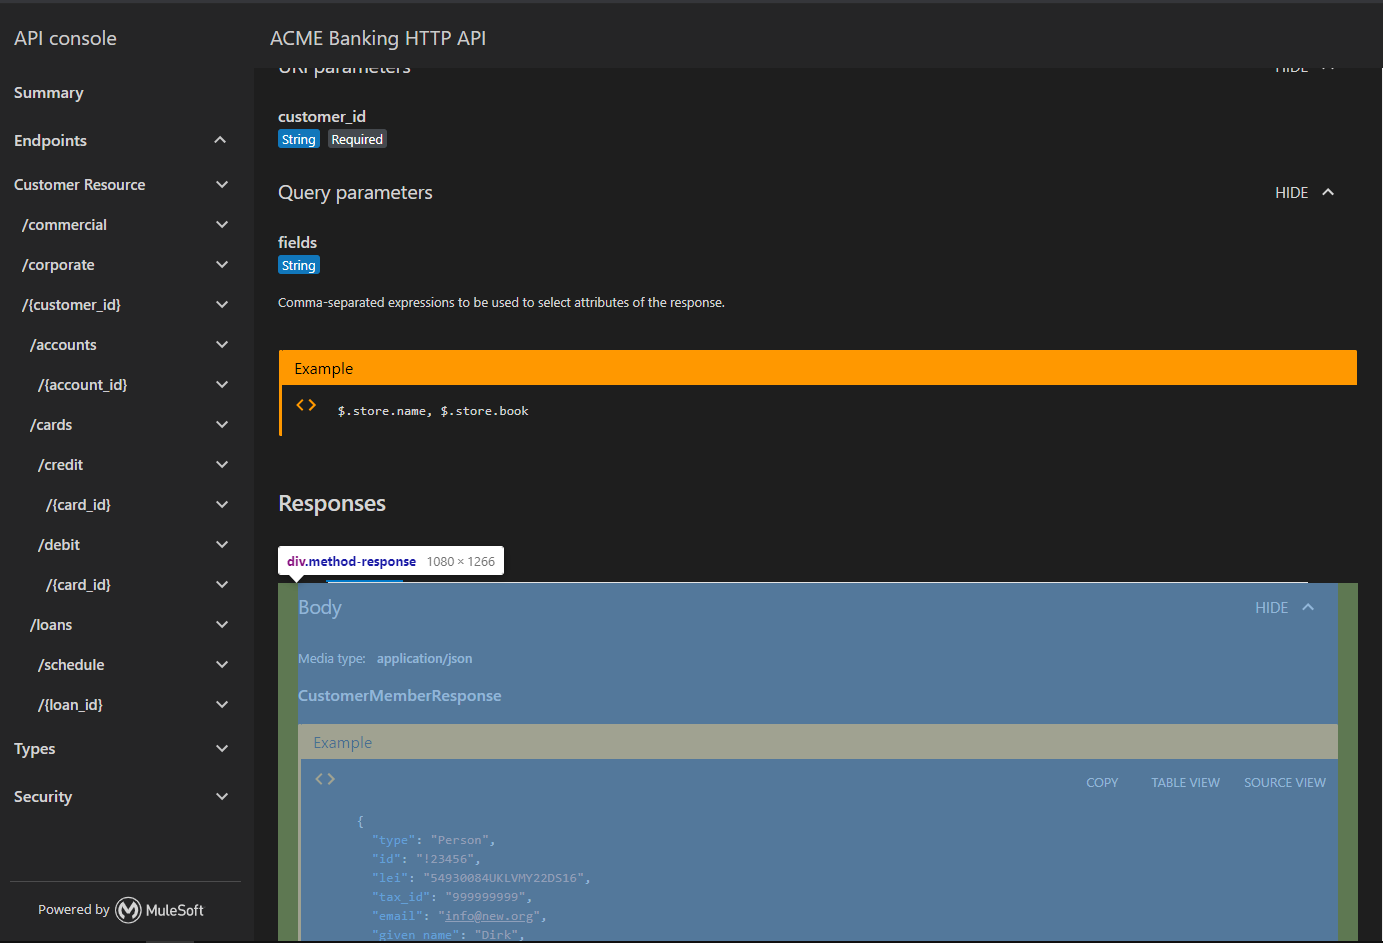The height and width of the screenshot is (943, 1383).
Task: Expand the /schedule chevron
Action: click(x=222, y=665)
